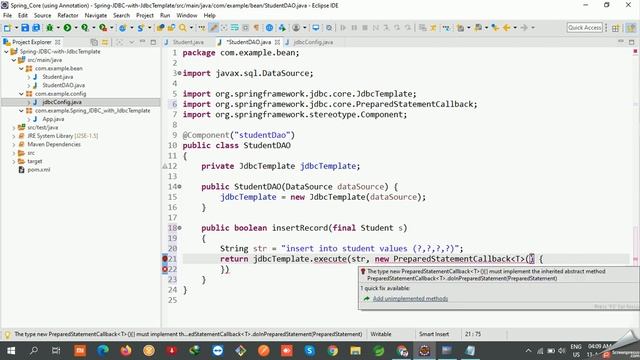Click Last Edit Location icon
Image resolution: width=640 pixels, height=360 pixels.
point(495,28)
